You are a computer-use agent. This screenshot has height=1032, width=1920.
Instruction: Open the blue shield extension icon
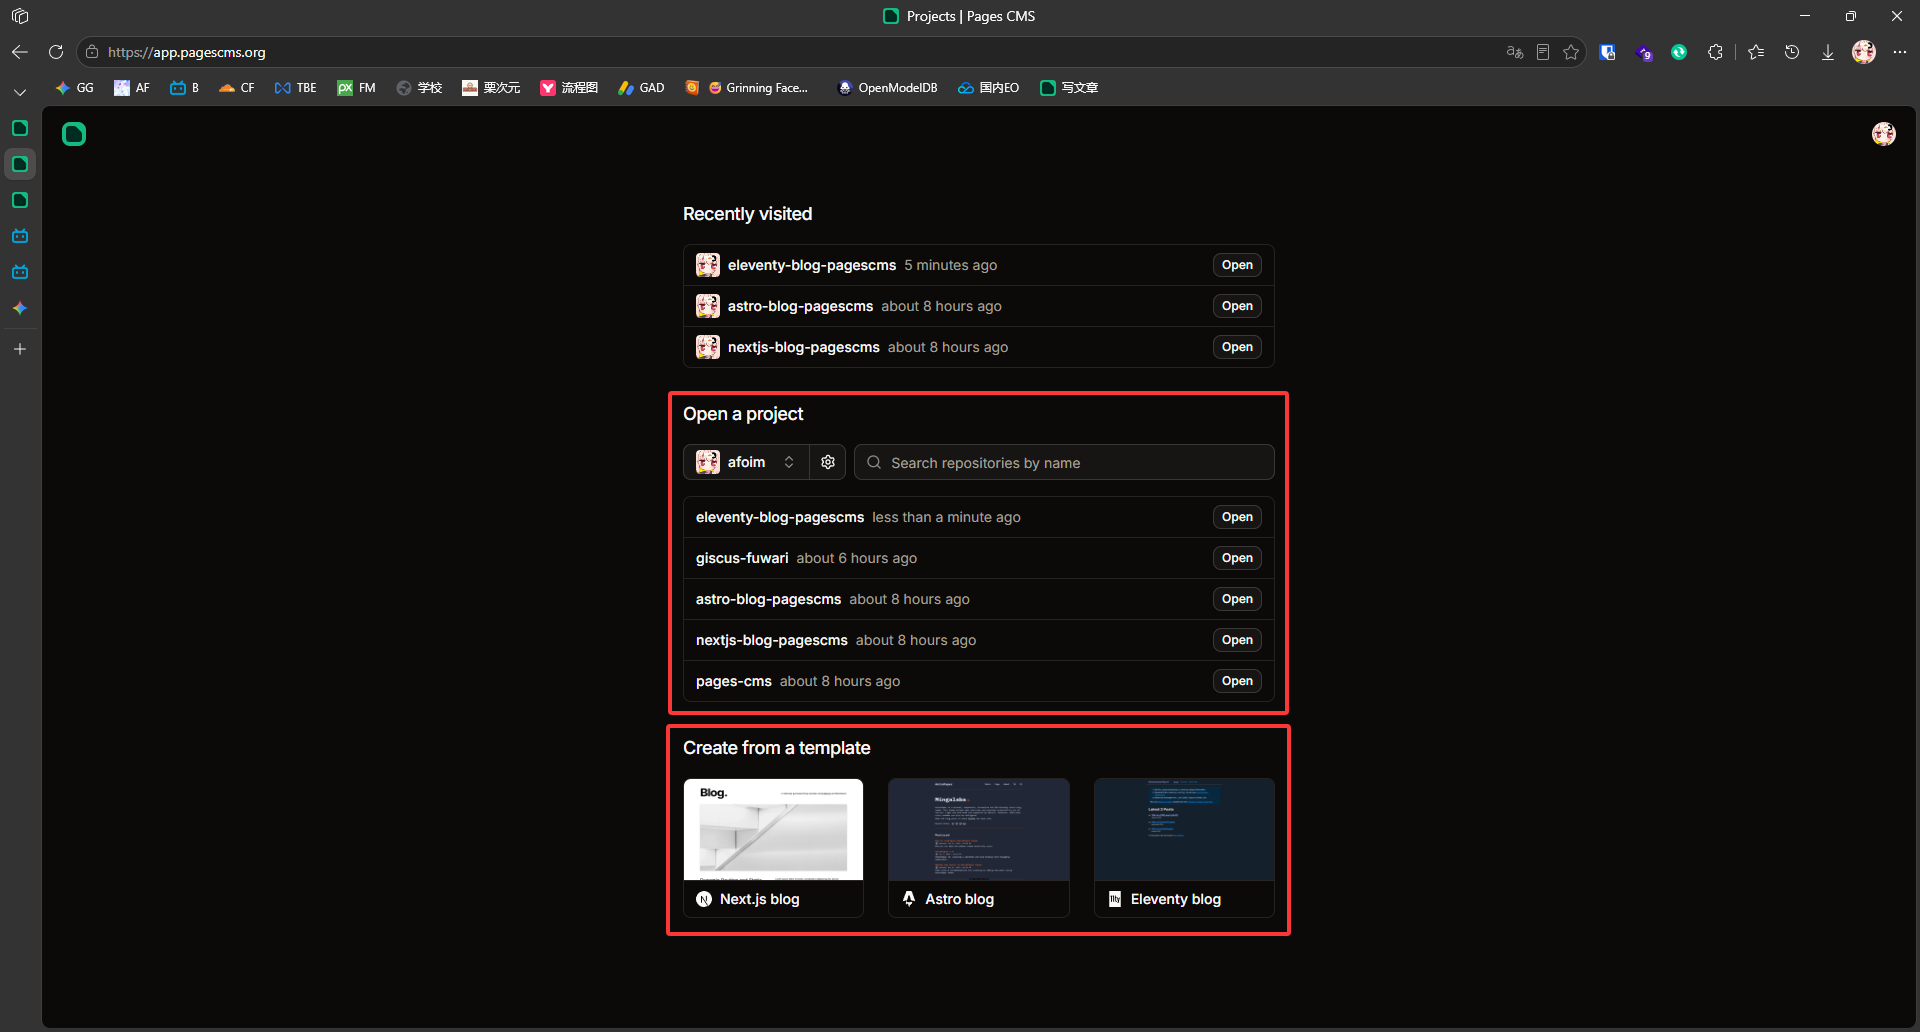[1608, 52]
